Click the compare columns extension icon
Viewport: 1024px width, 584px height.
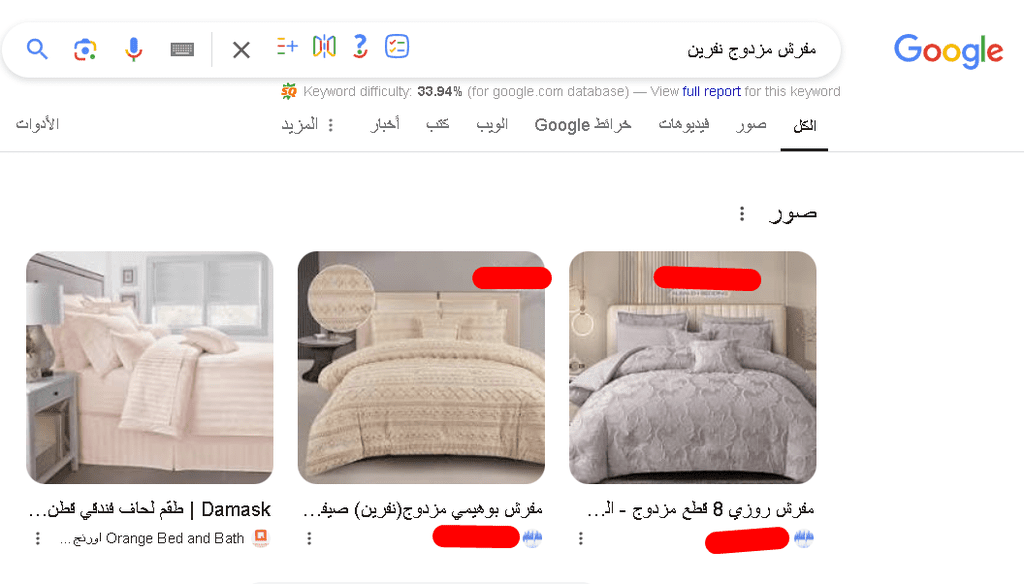(324, 46)
